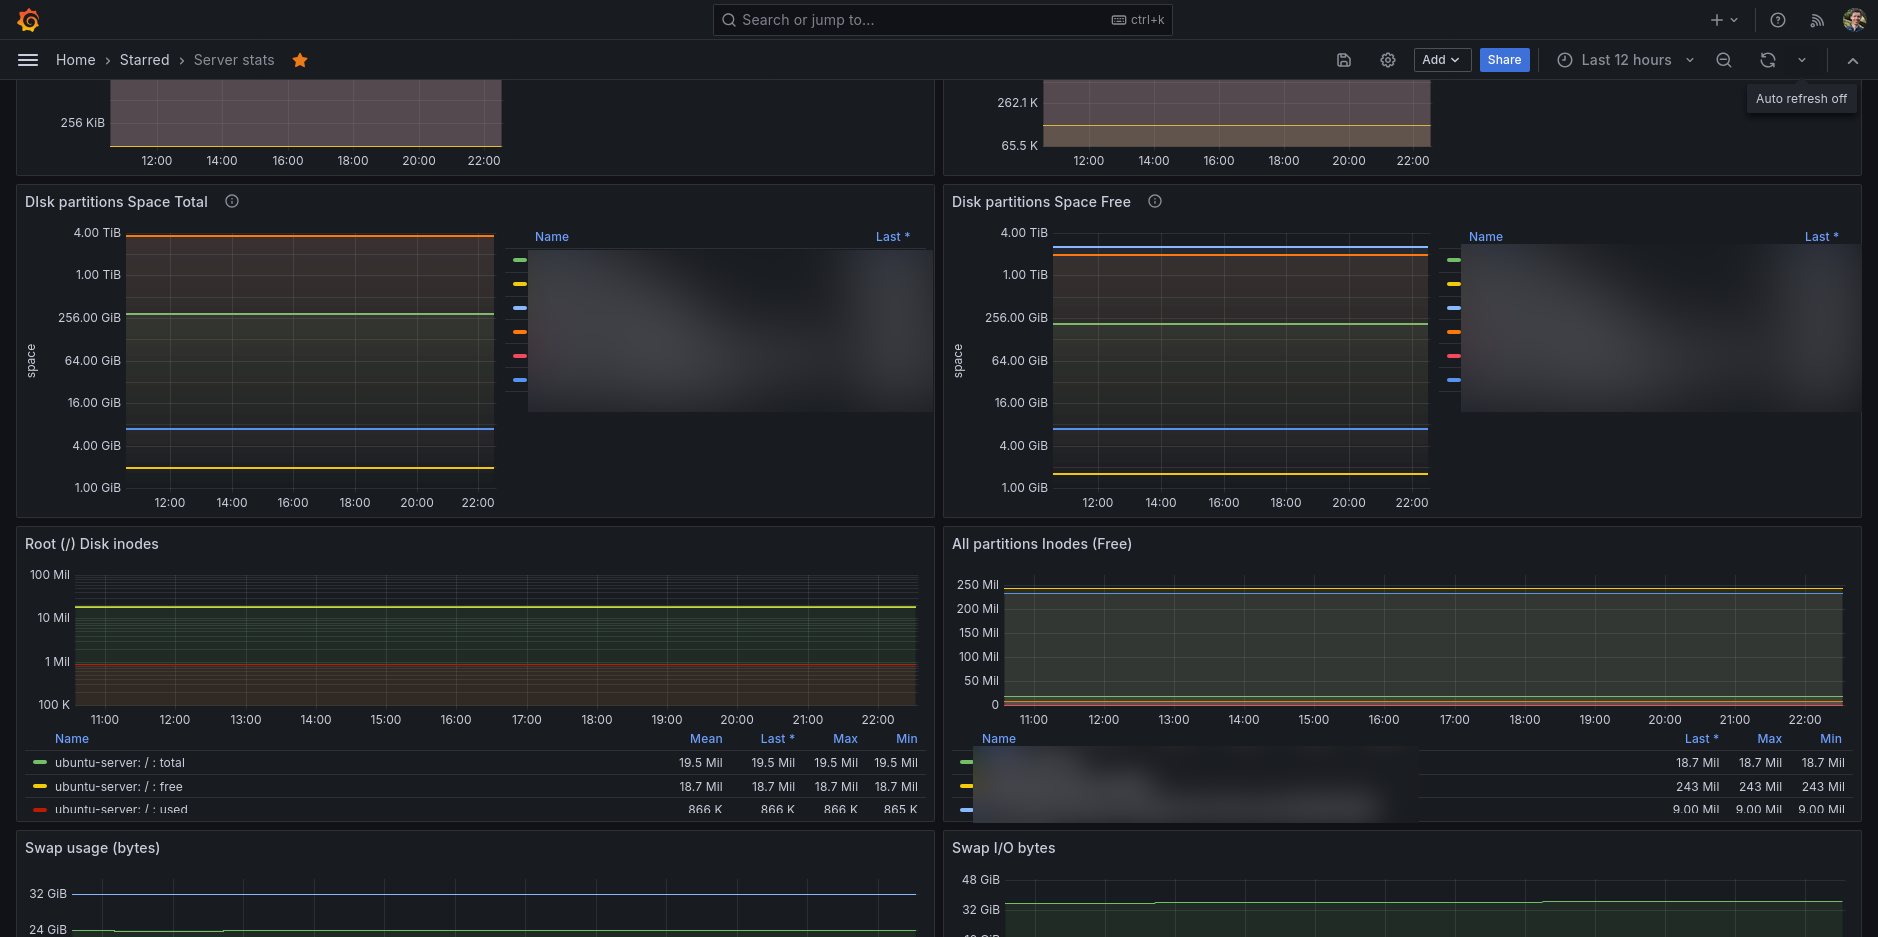Screen dimensions: 1878x937
Task: Click the save dashboard icon
Action: point(1344,60)
